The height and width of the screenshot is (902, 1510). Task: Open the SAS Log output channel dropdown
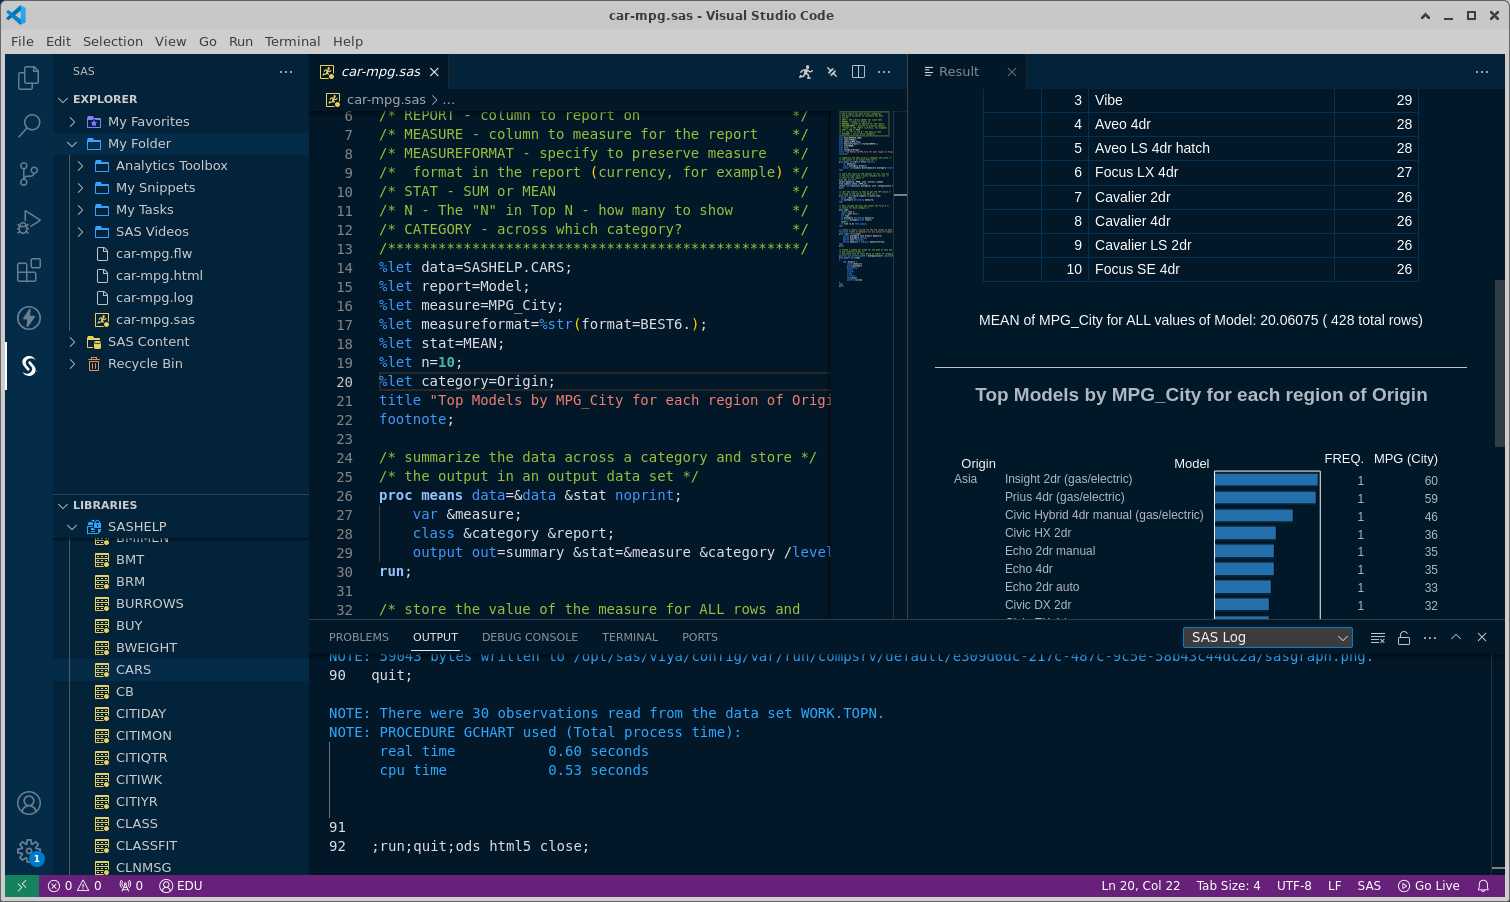pyautogui.click(x=1267, y=638)
